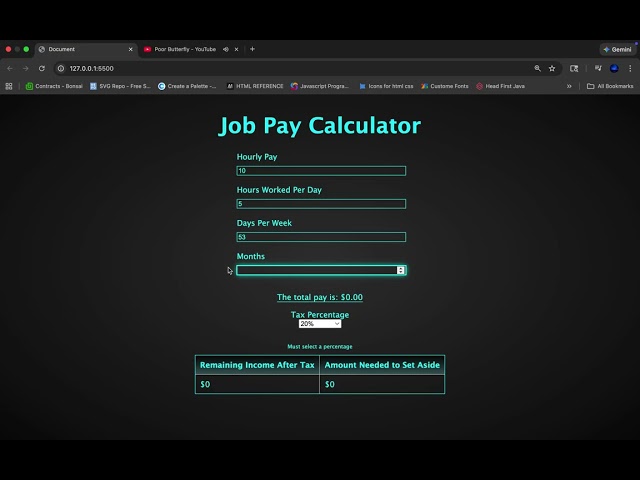Open the apps grid icon in bookmarks bar
The height and width of the screenshot is (480, 640).
9,86
